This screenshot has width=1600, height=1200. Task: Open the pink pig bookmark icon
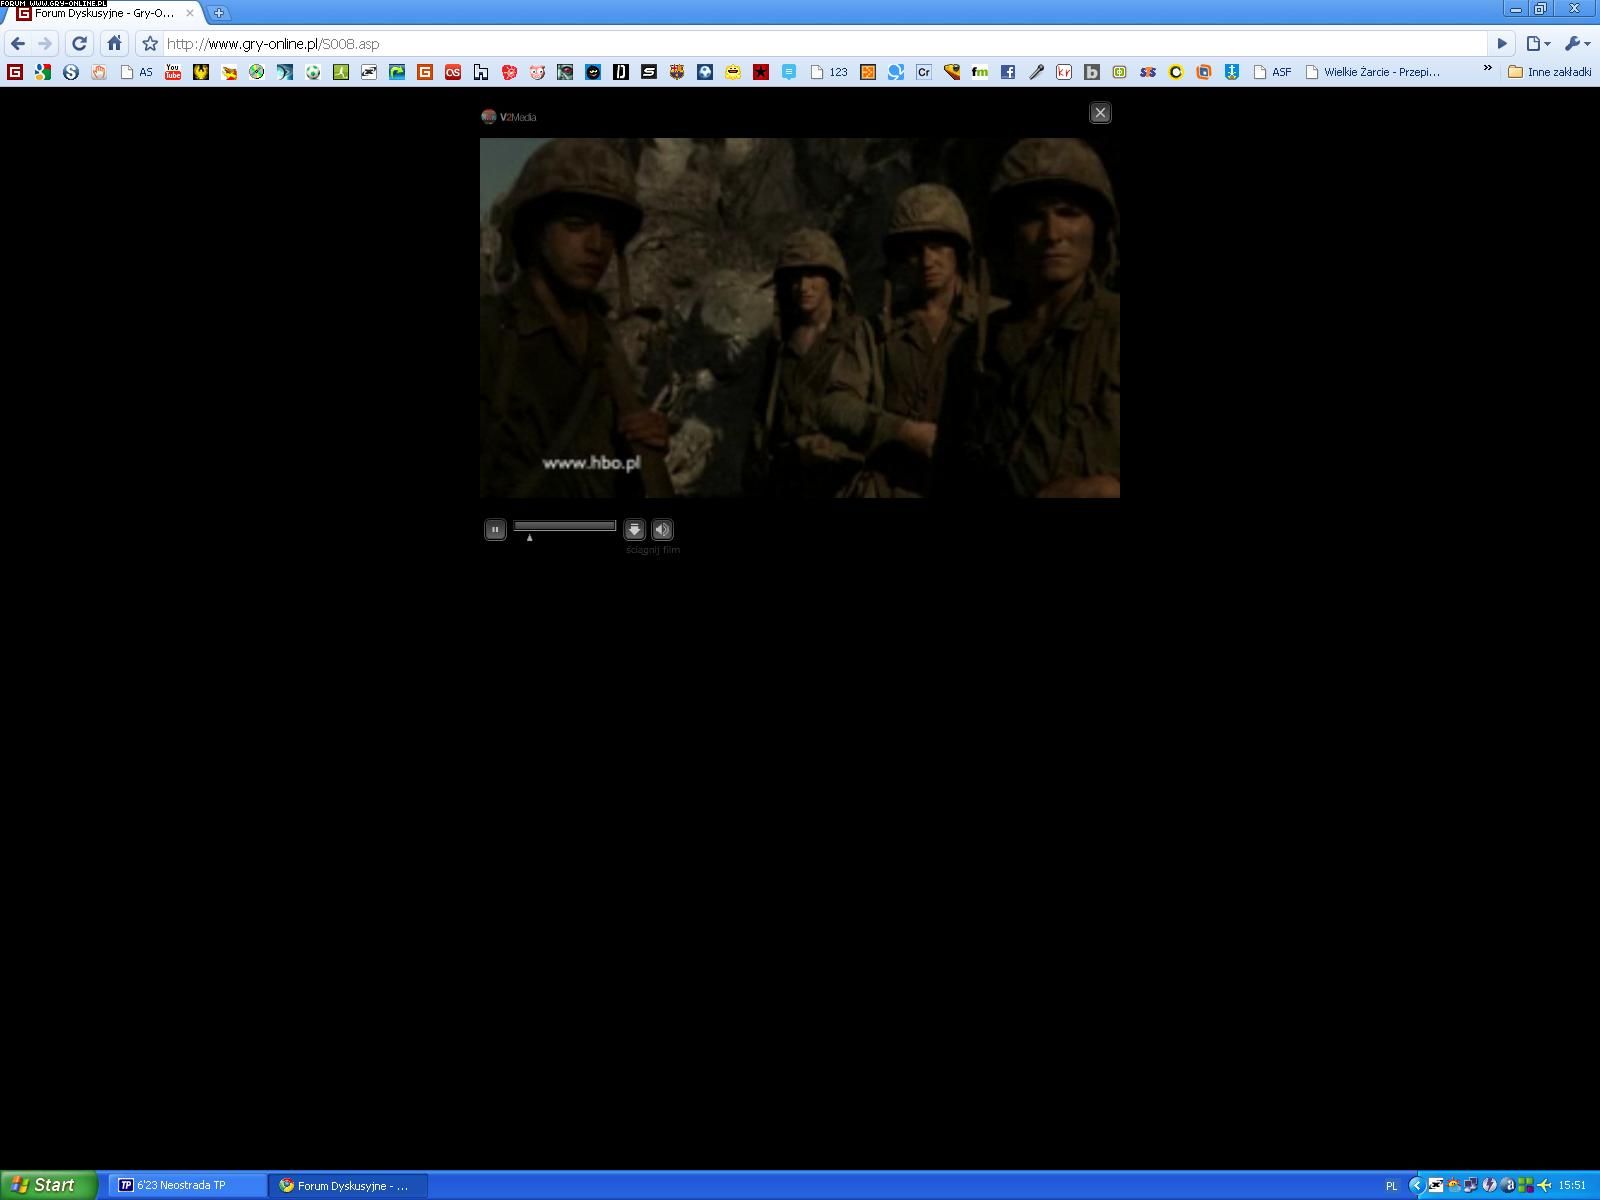click(x=537, y=72)
